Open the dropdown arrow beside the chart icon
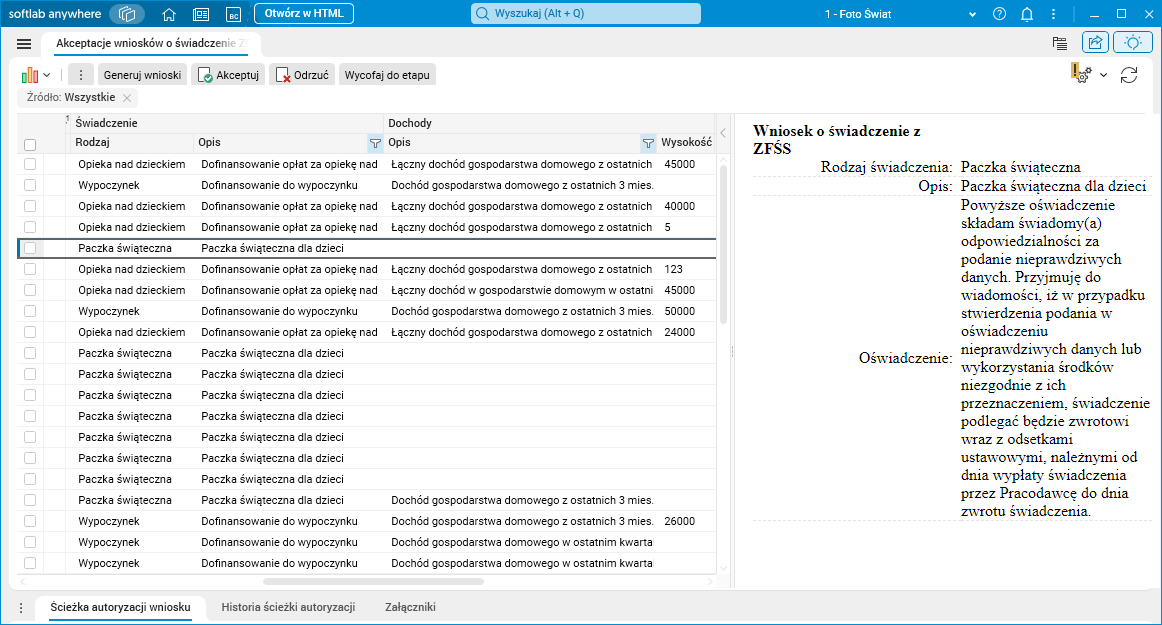The height and width of the screenshot is (625, 1162). click(x=47, y=75)
